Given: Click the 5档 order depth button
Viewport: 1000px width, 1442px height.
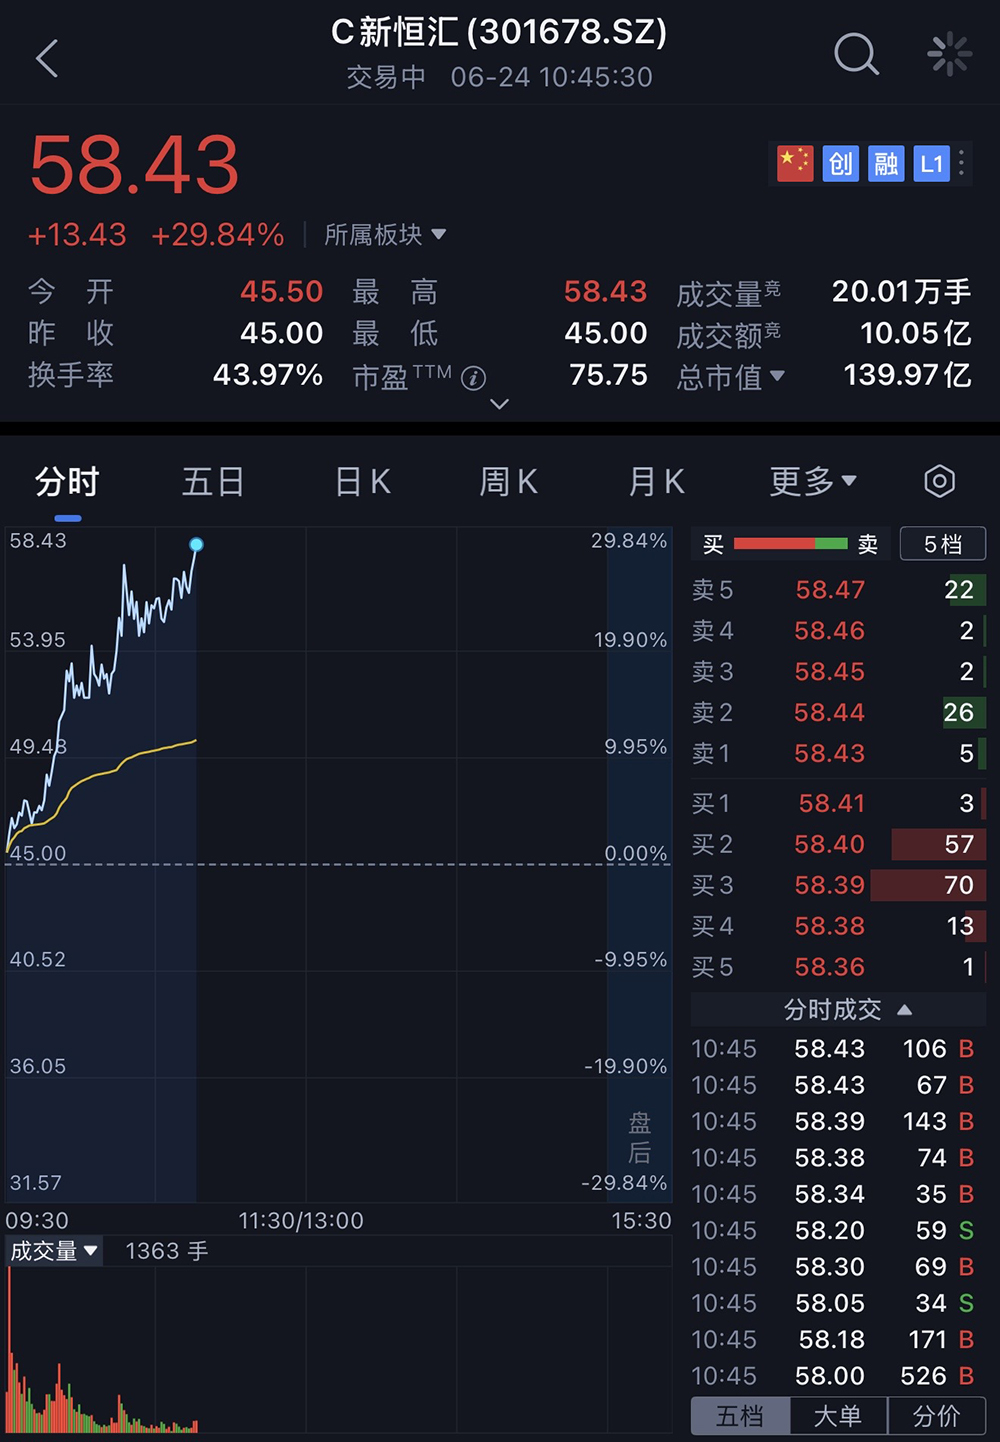Looking at the screenshot, I should (941, 543).
